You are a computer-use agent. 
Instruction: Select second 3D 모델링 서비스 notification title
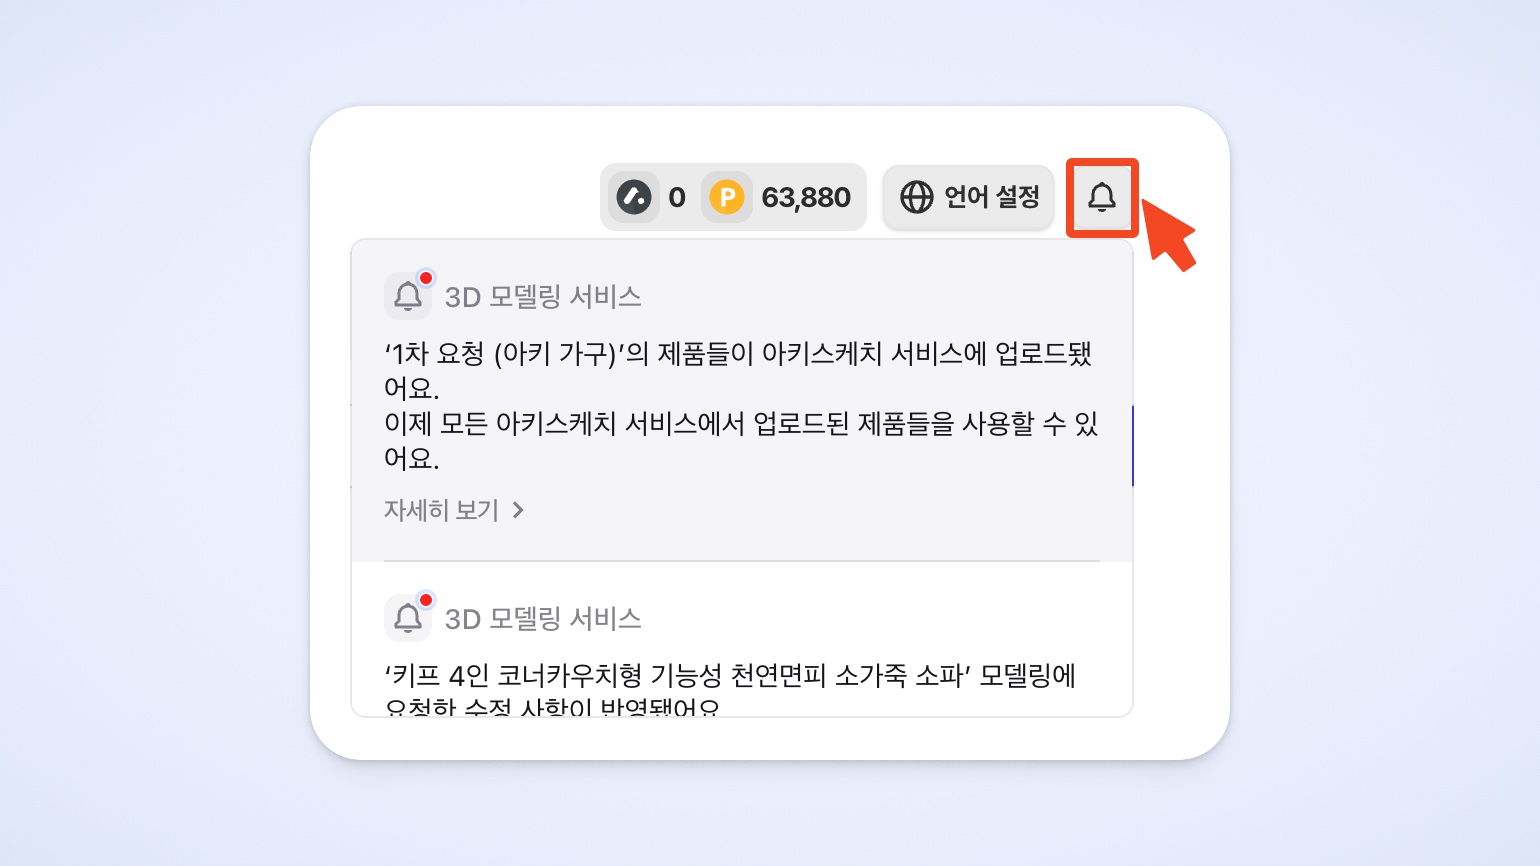pyautogui.click(x=543, y=619)
